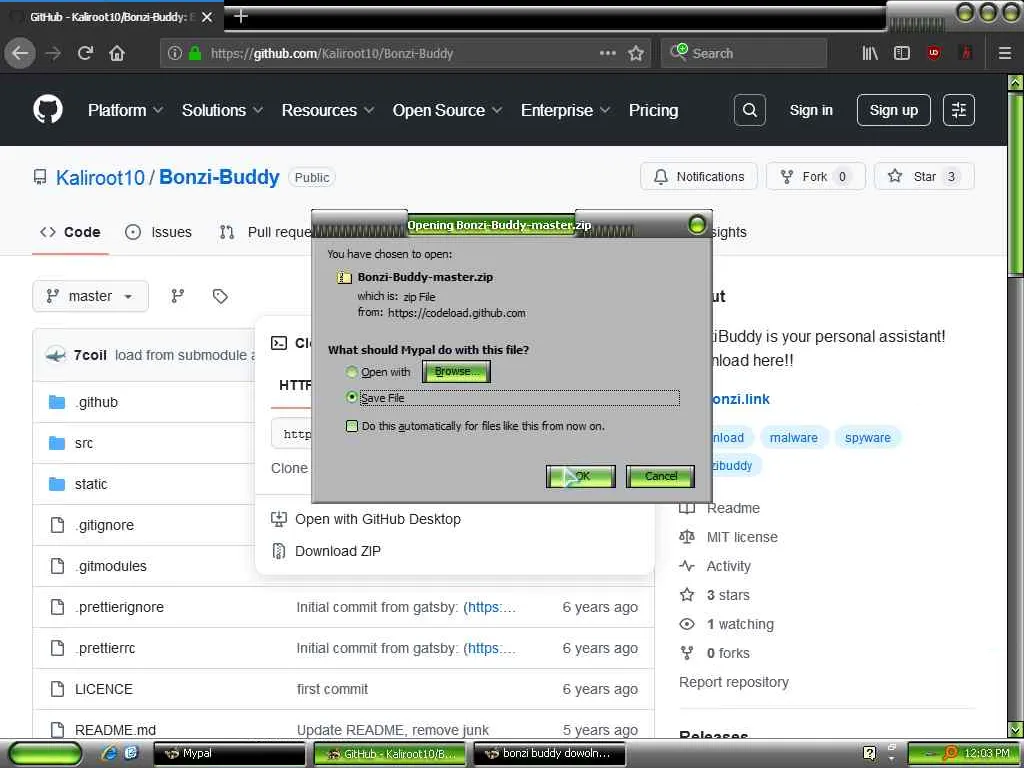This screenshot has height=768, width=1024.
Task: Star the repository
Action: 924,176
